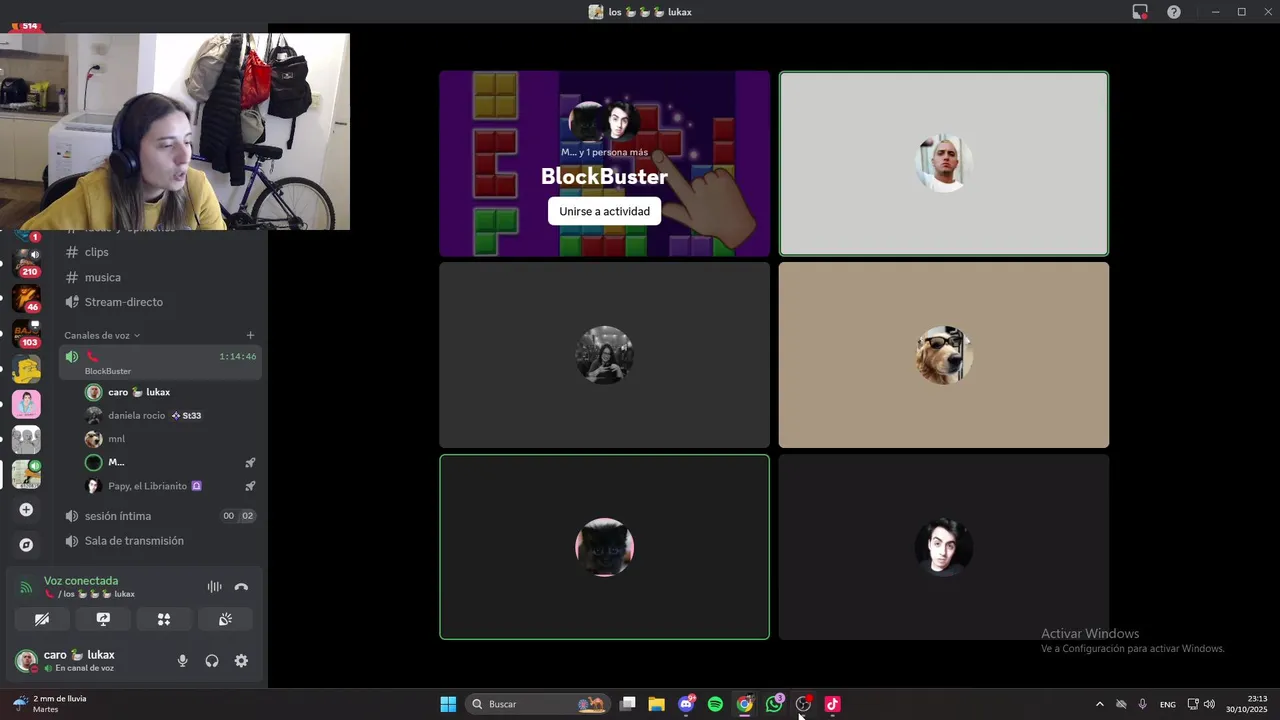
Task: Open WhatsApp from the taskbar
Action: point(774,704)
